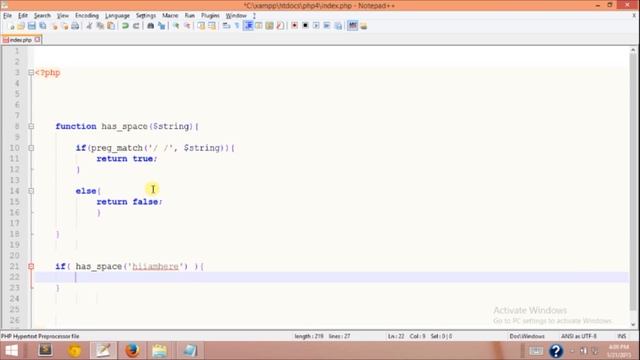Collapse the line 21 if-block fold marker

[x=31, y=267]
